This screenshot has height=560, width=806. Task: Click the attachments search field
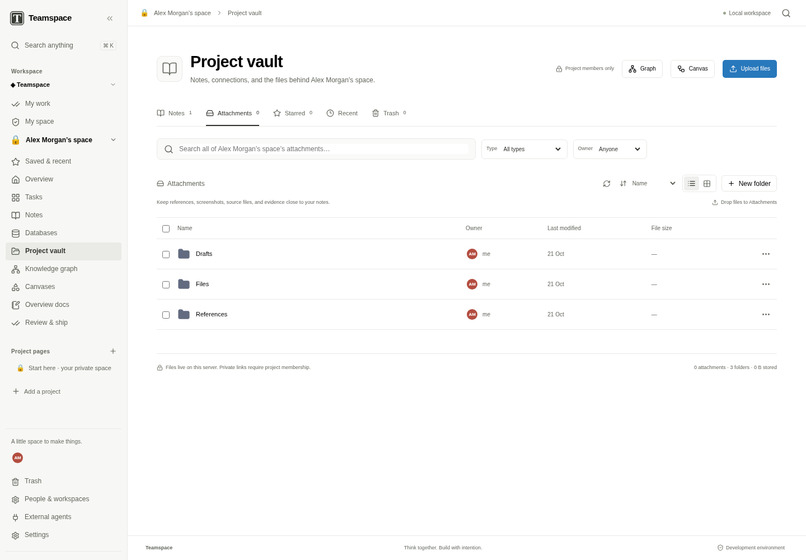[316, 149]
